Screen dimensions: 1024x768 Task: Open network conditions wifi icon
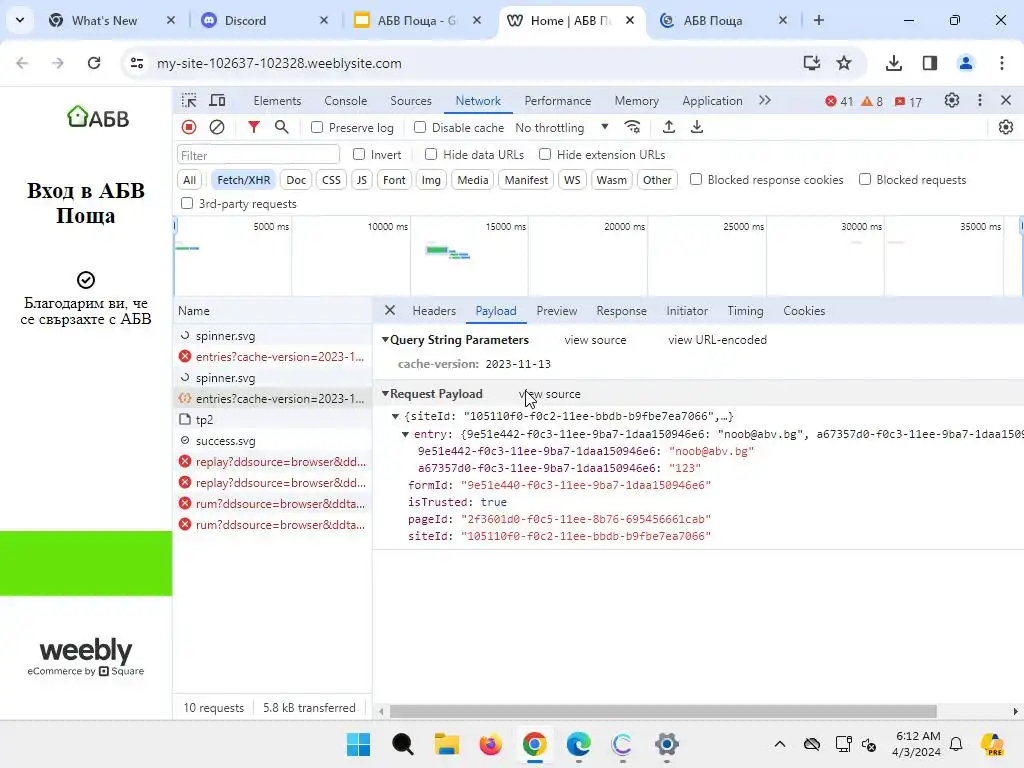click(632, 127)
